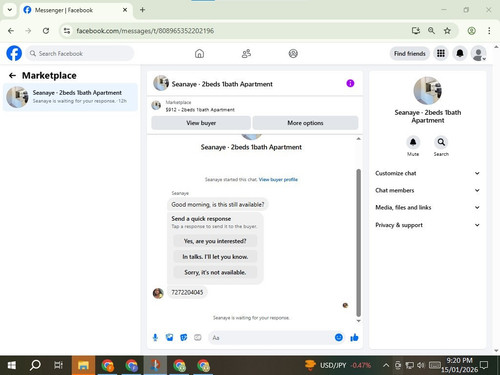This screenshot has width=500, height=375.
Task: Close the Messenger browser tab
Action: click(x=125, y=10)
